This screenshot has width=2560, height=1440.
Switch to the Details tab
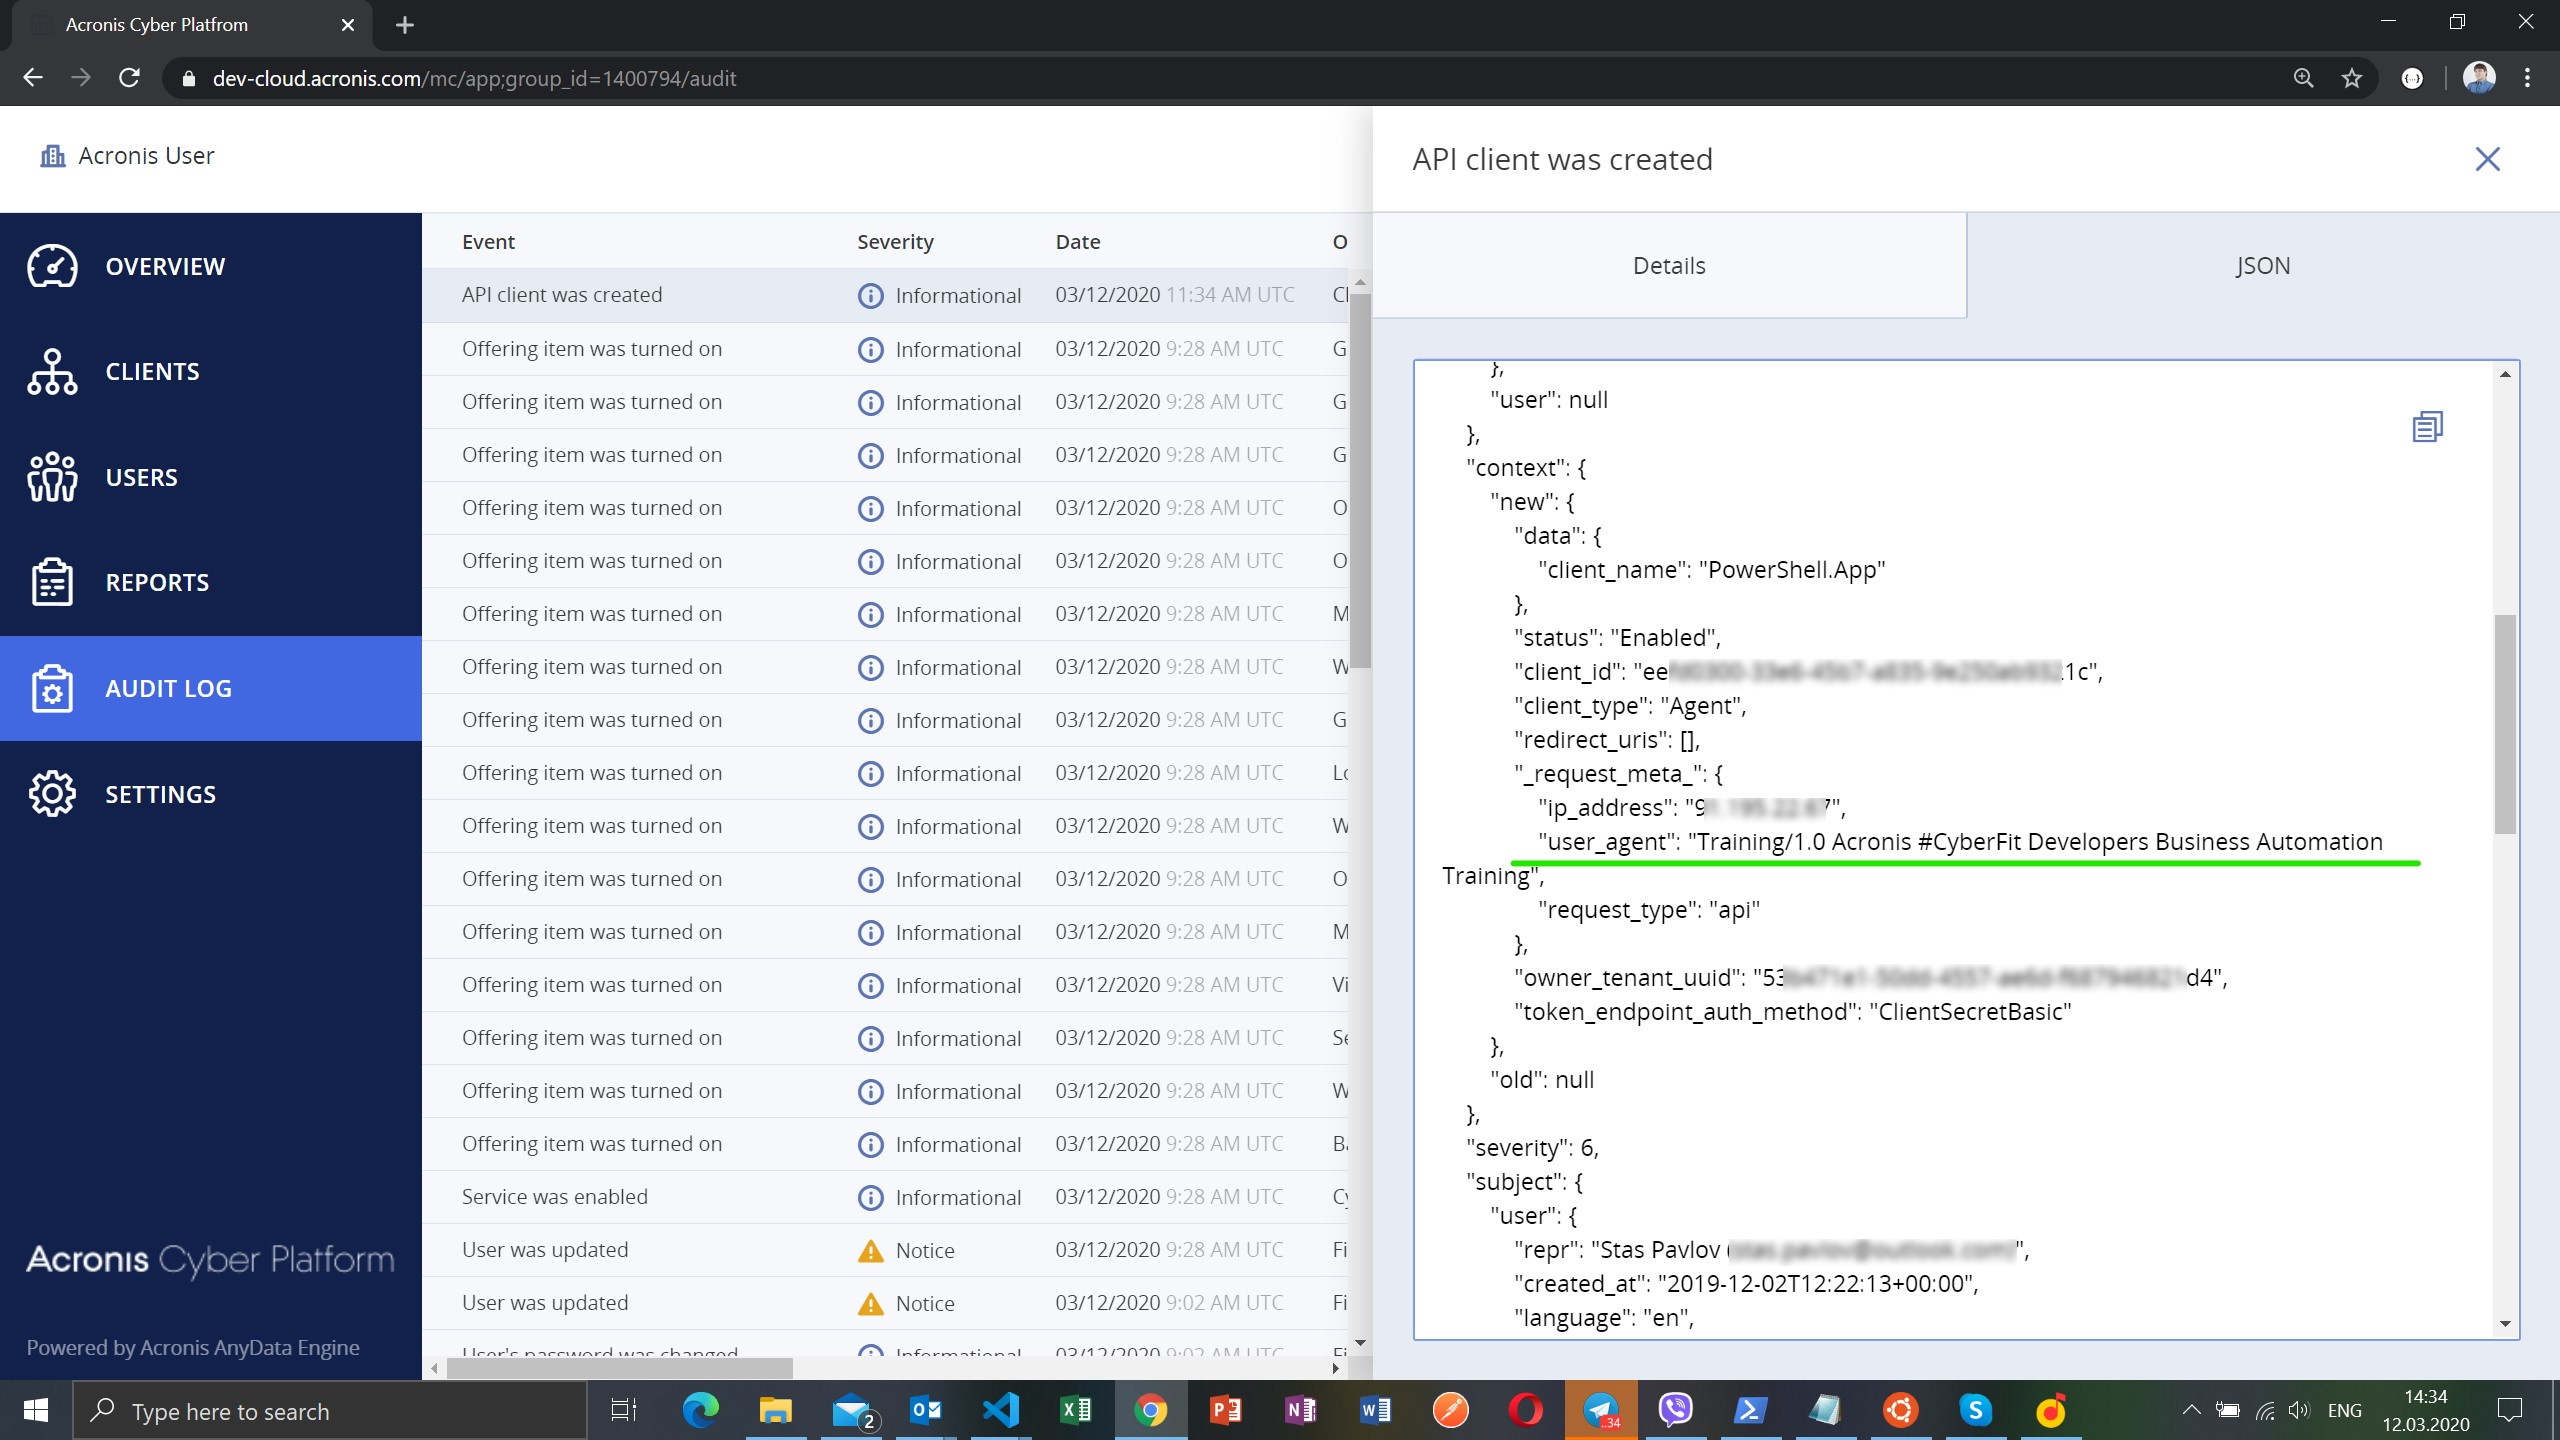pyautogui.click(x=1668, y=266)
